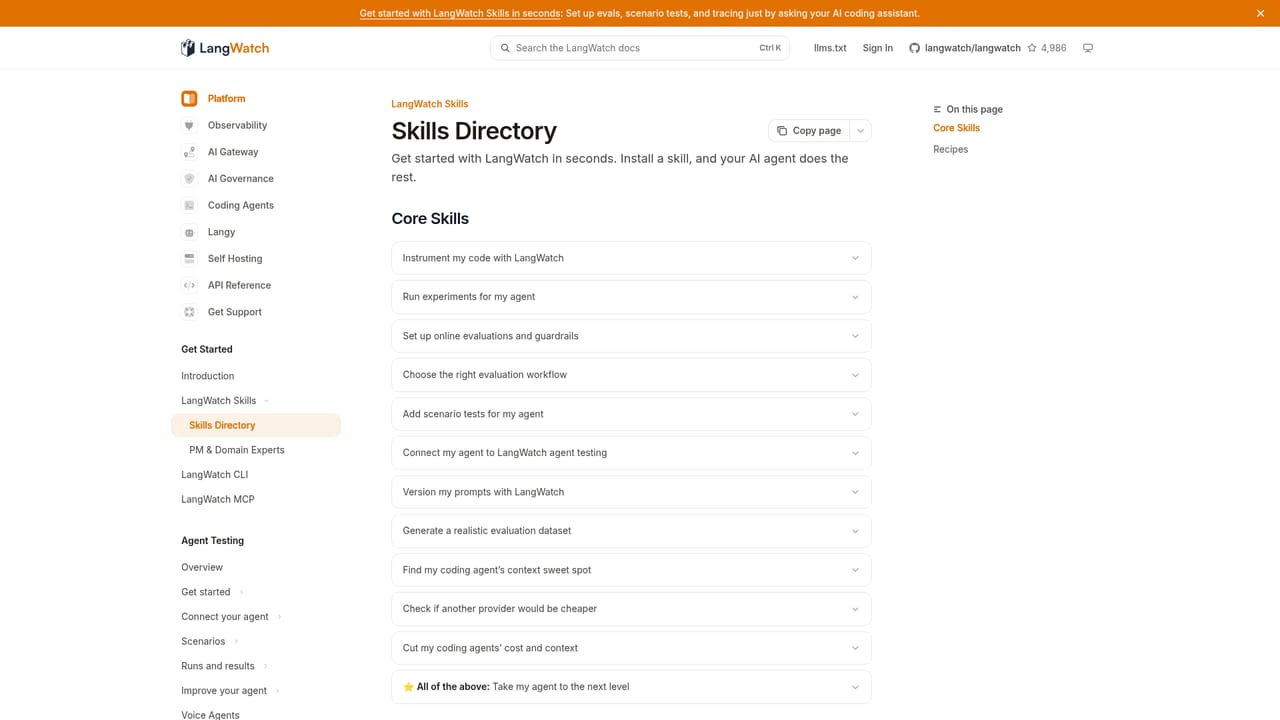Viewport: 1280px width, 720px height.
Task: Dismiss the orange announcement banner
Action: pos(1260,13)
